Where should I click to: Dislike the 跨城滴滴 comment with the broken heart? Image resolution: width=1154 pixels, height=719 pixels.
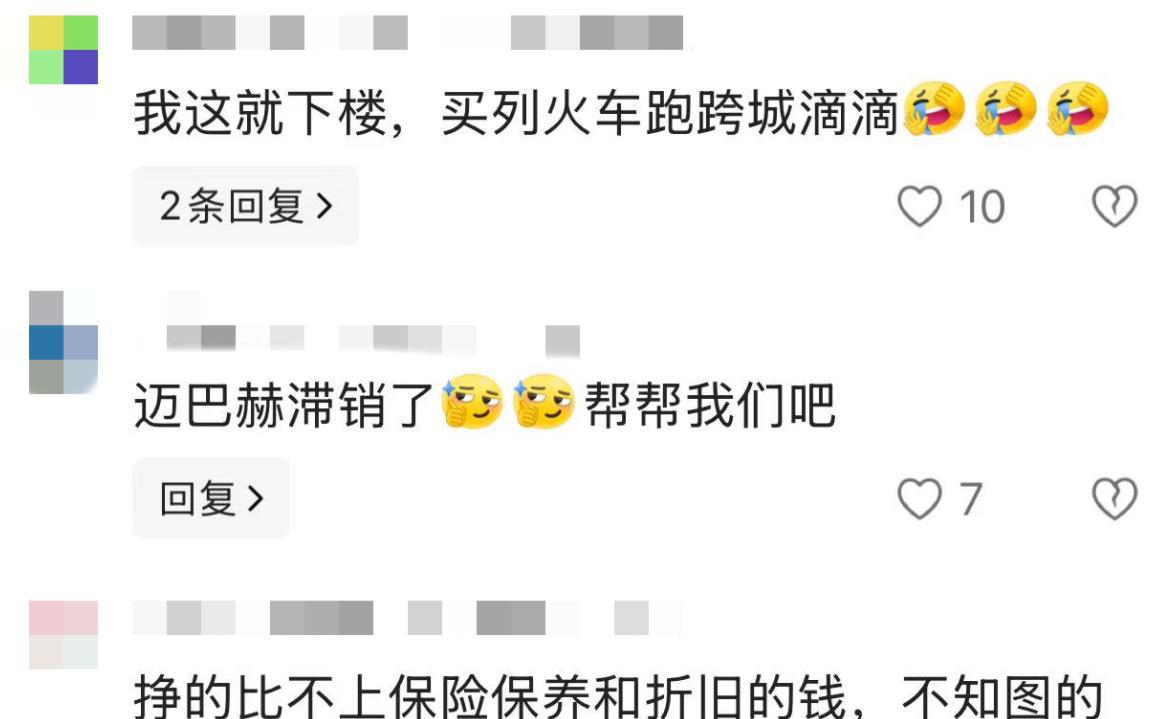(x=1114, y=206)
